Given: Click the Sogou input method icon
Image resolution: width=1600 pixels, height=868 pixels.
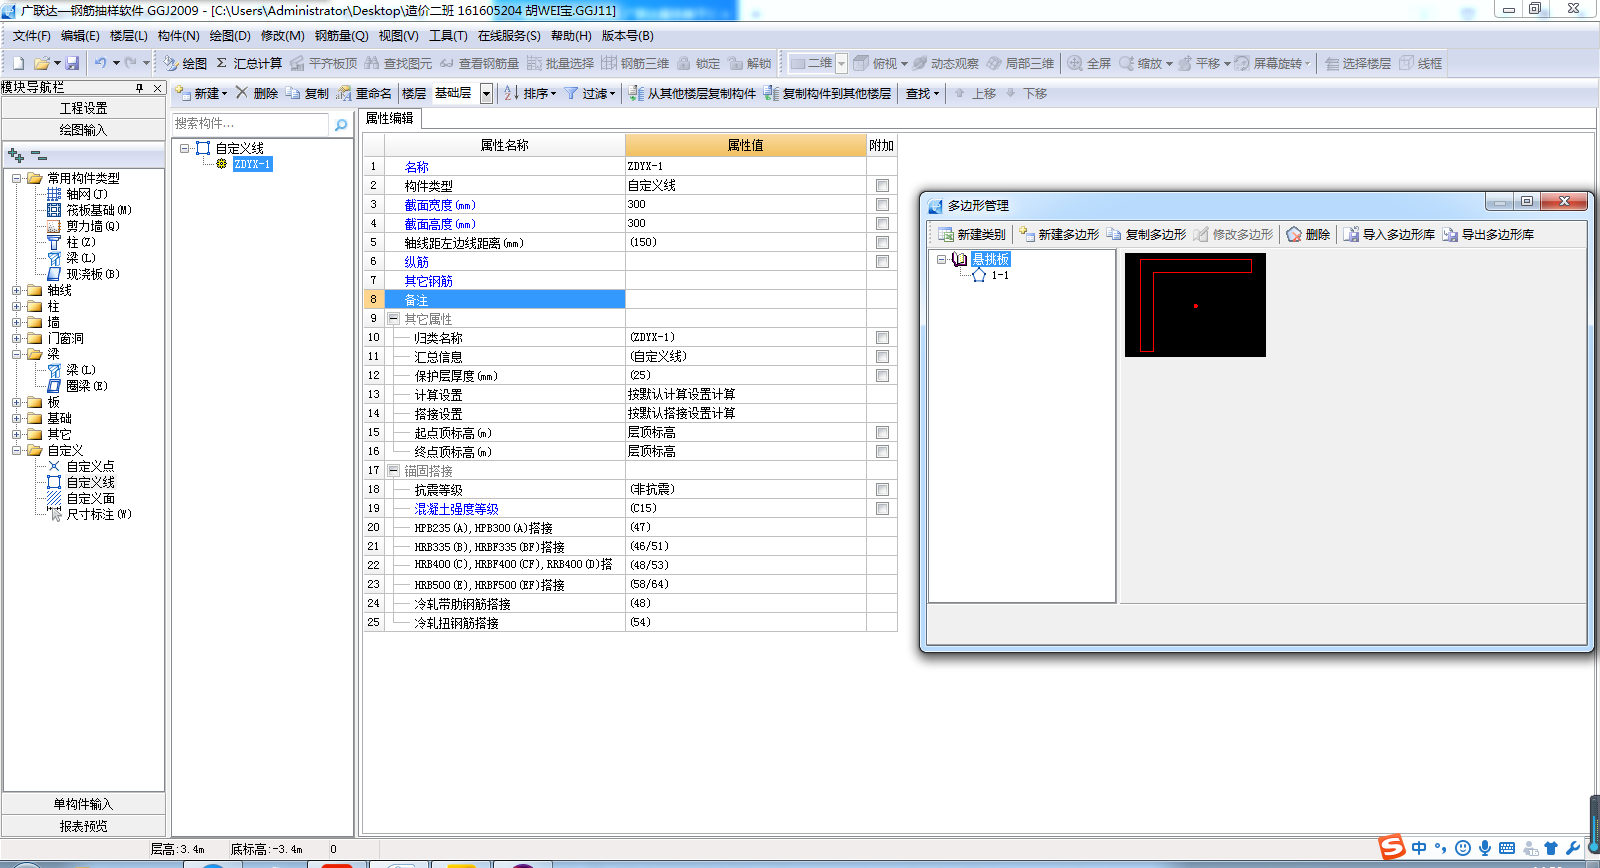Looking at the screenshot, I should click(x=1392, y=847).
